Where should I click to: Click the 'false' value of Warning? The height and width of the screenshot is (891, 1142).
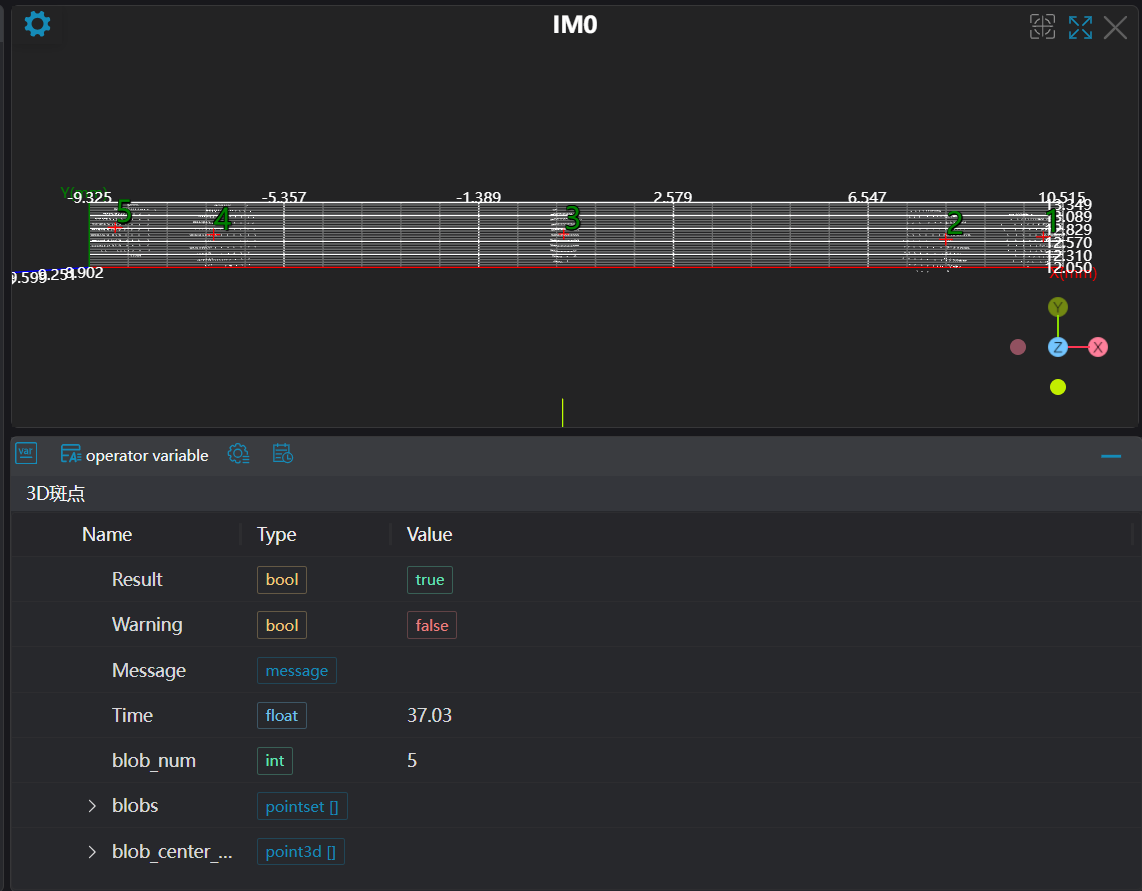(431, 625)
